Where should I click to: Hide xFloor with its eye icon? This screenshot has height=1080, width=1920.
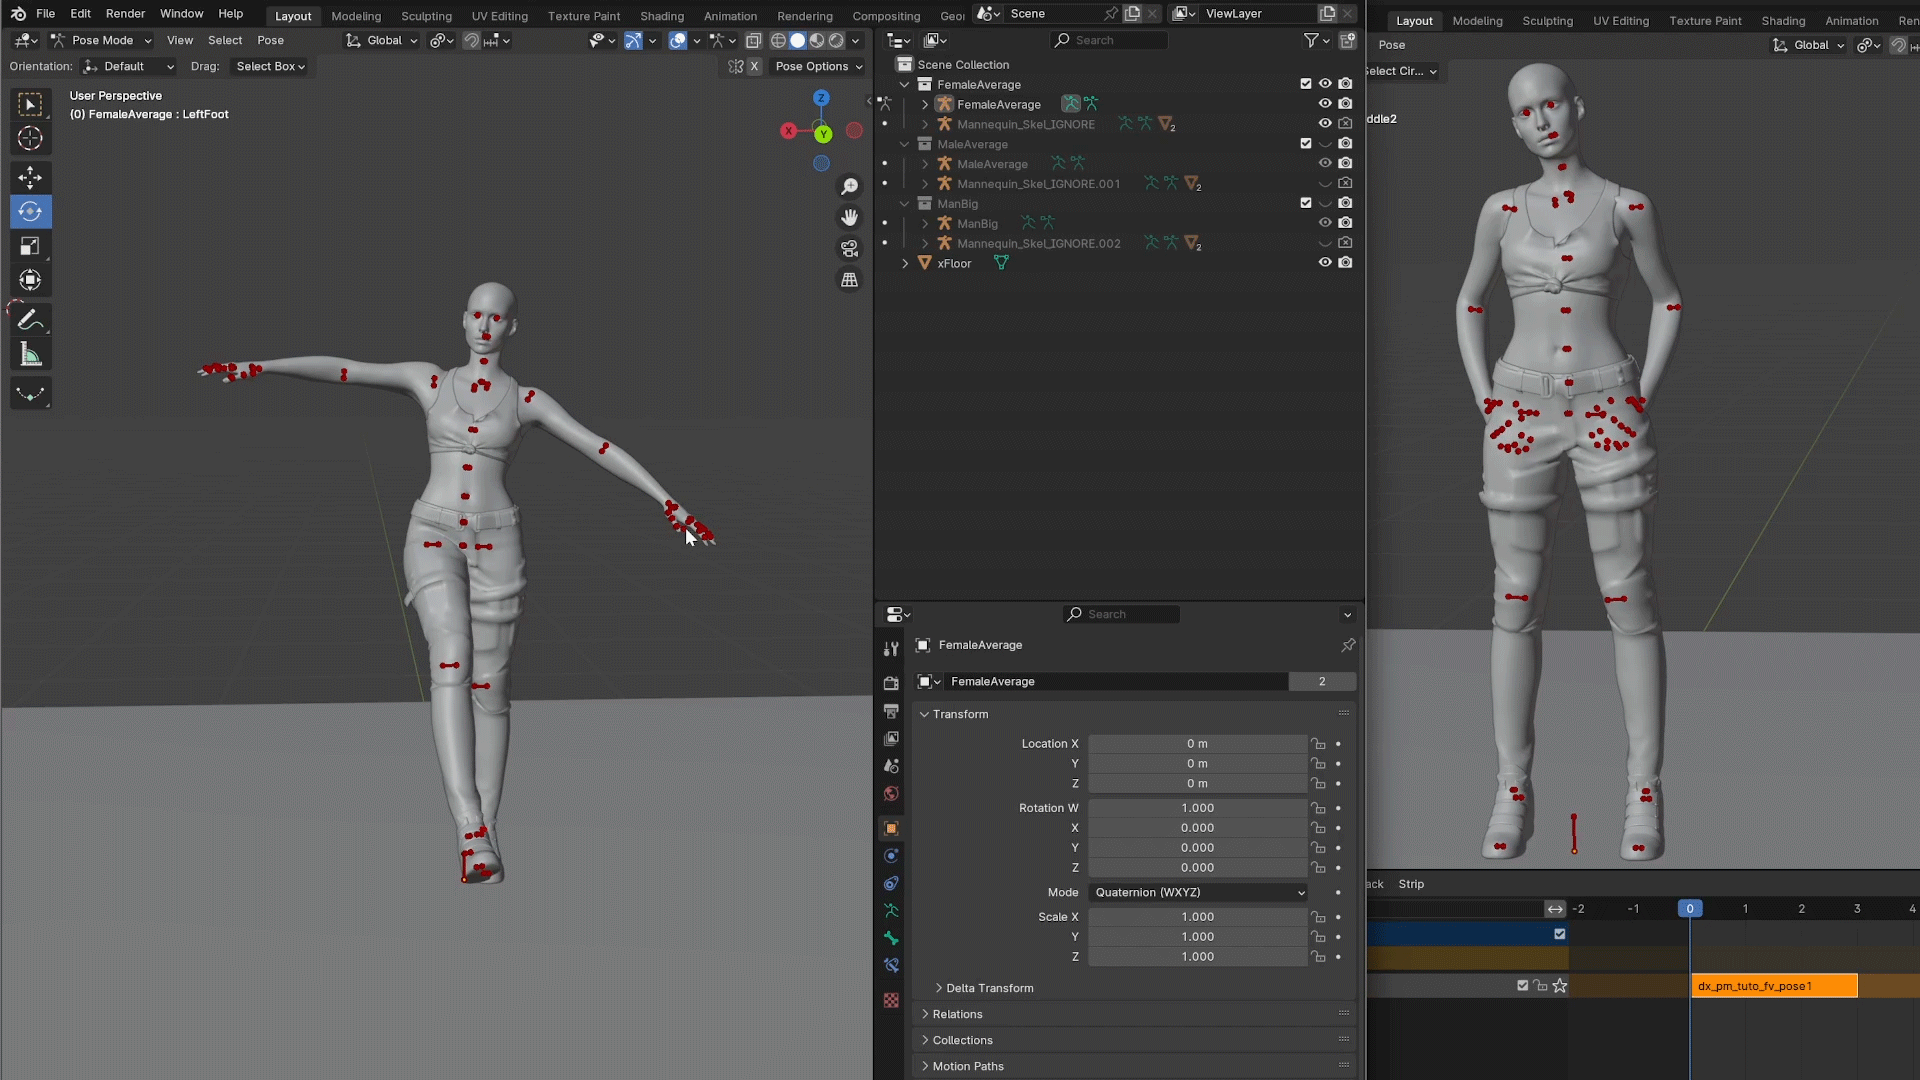1324,263
